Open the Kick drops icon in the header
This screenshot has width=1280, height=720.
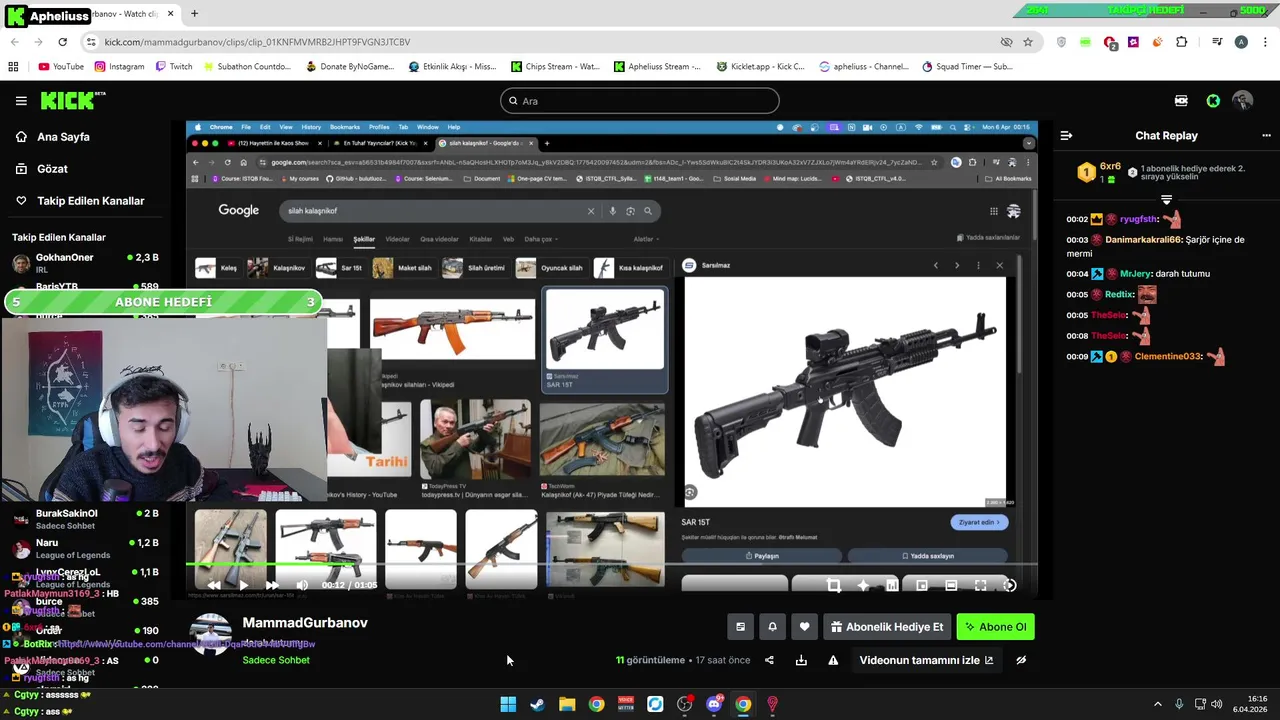[1181, 101]
